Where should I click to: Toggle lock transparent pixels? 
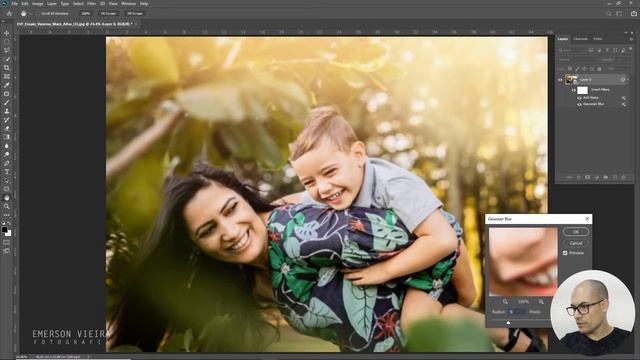[570, 69]
